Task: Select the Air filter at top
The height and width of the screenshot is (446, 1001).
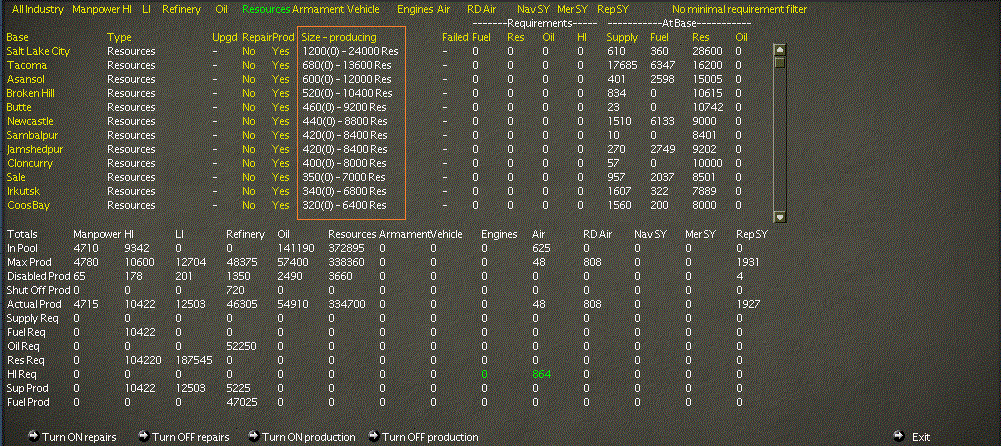Action: point(444,10)
